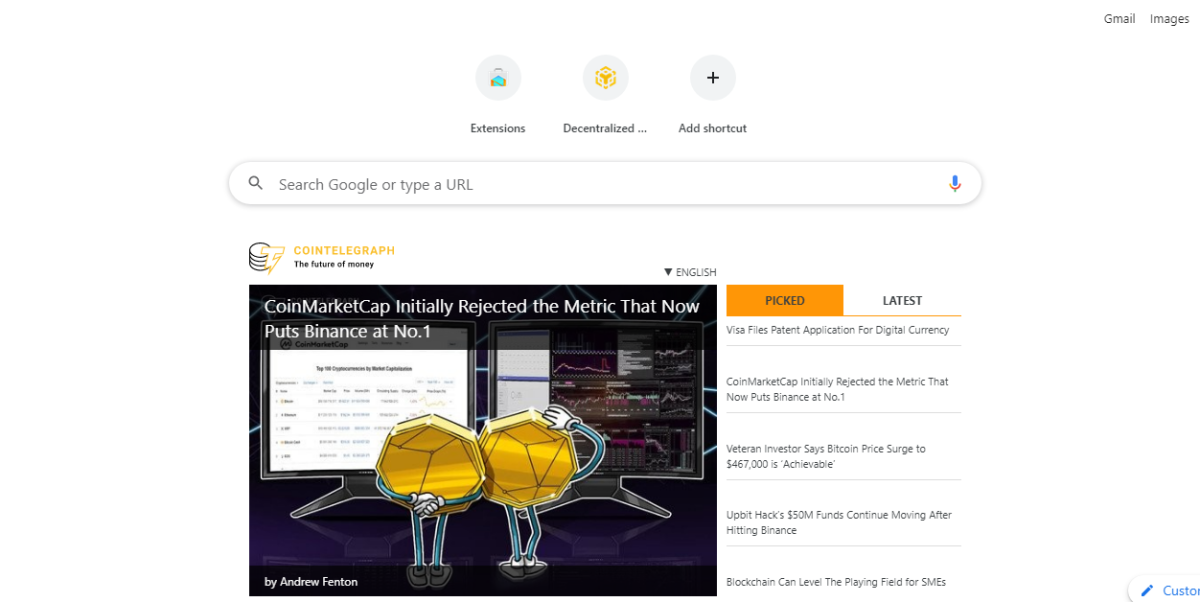Open Veteran Investor Bitcoin Price Surge article
The image size is (1200, 602).
[x=826, y=456]
